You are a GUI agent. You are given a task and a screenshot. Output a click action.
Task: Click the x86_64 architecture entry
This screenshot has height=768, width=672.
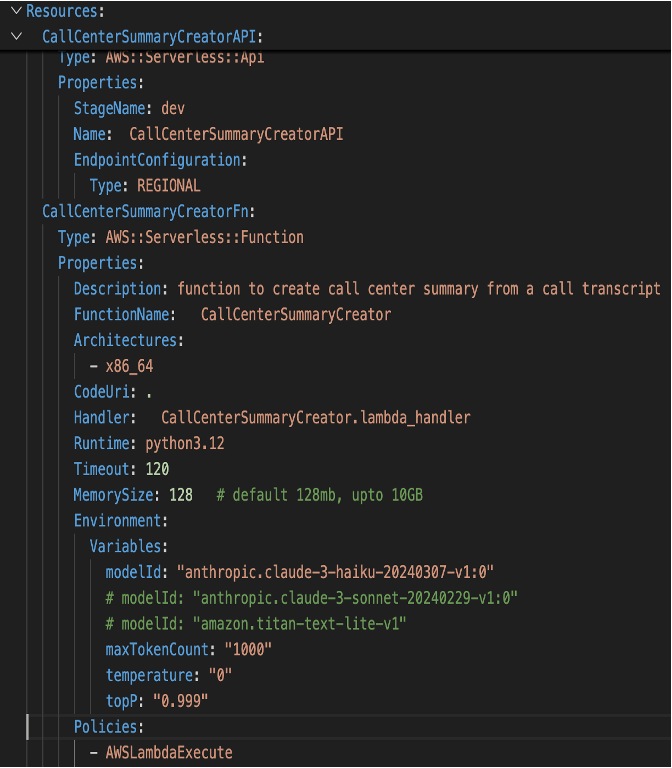(x=129, y=367)
